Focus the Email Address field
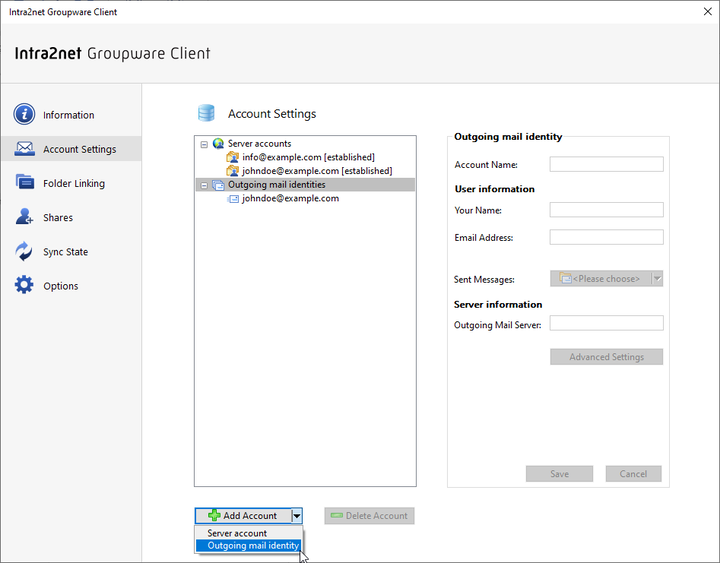 pyautogui.click(x=606, y=237)
